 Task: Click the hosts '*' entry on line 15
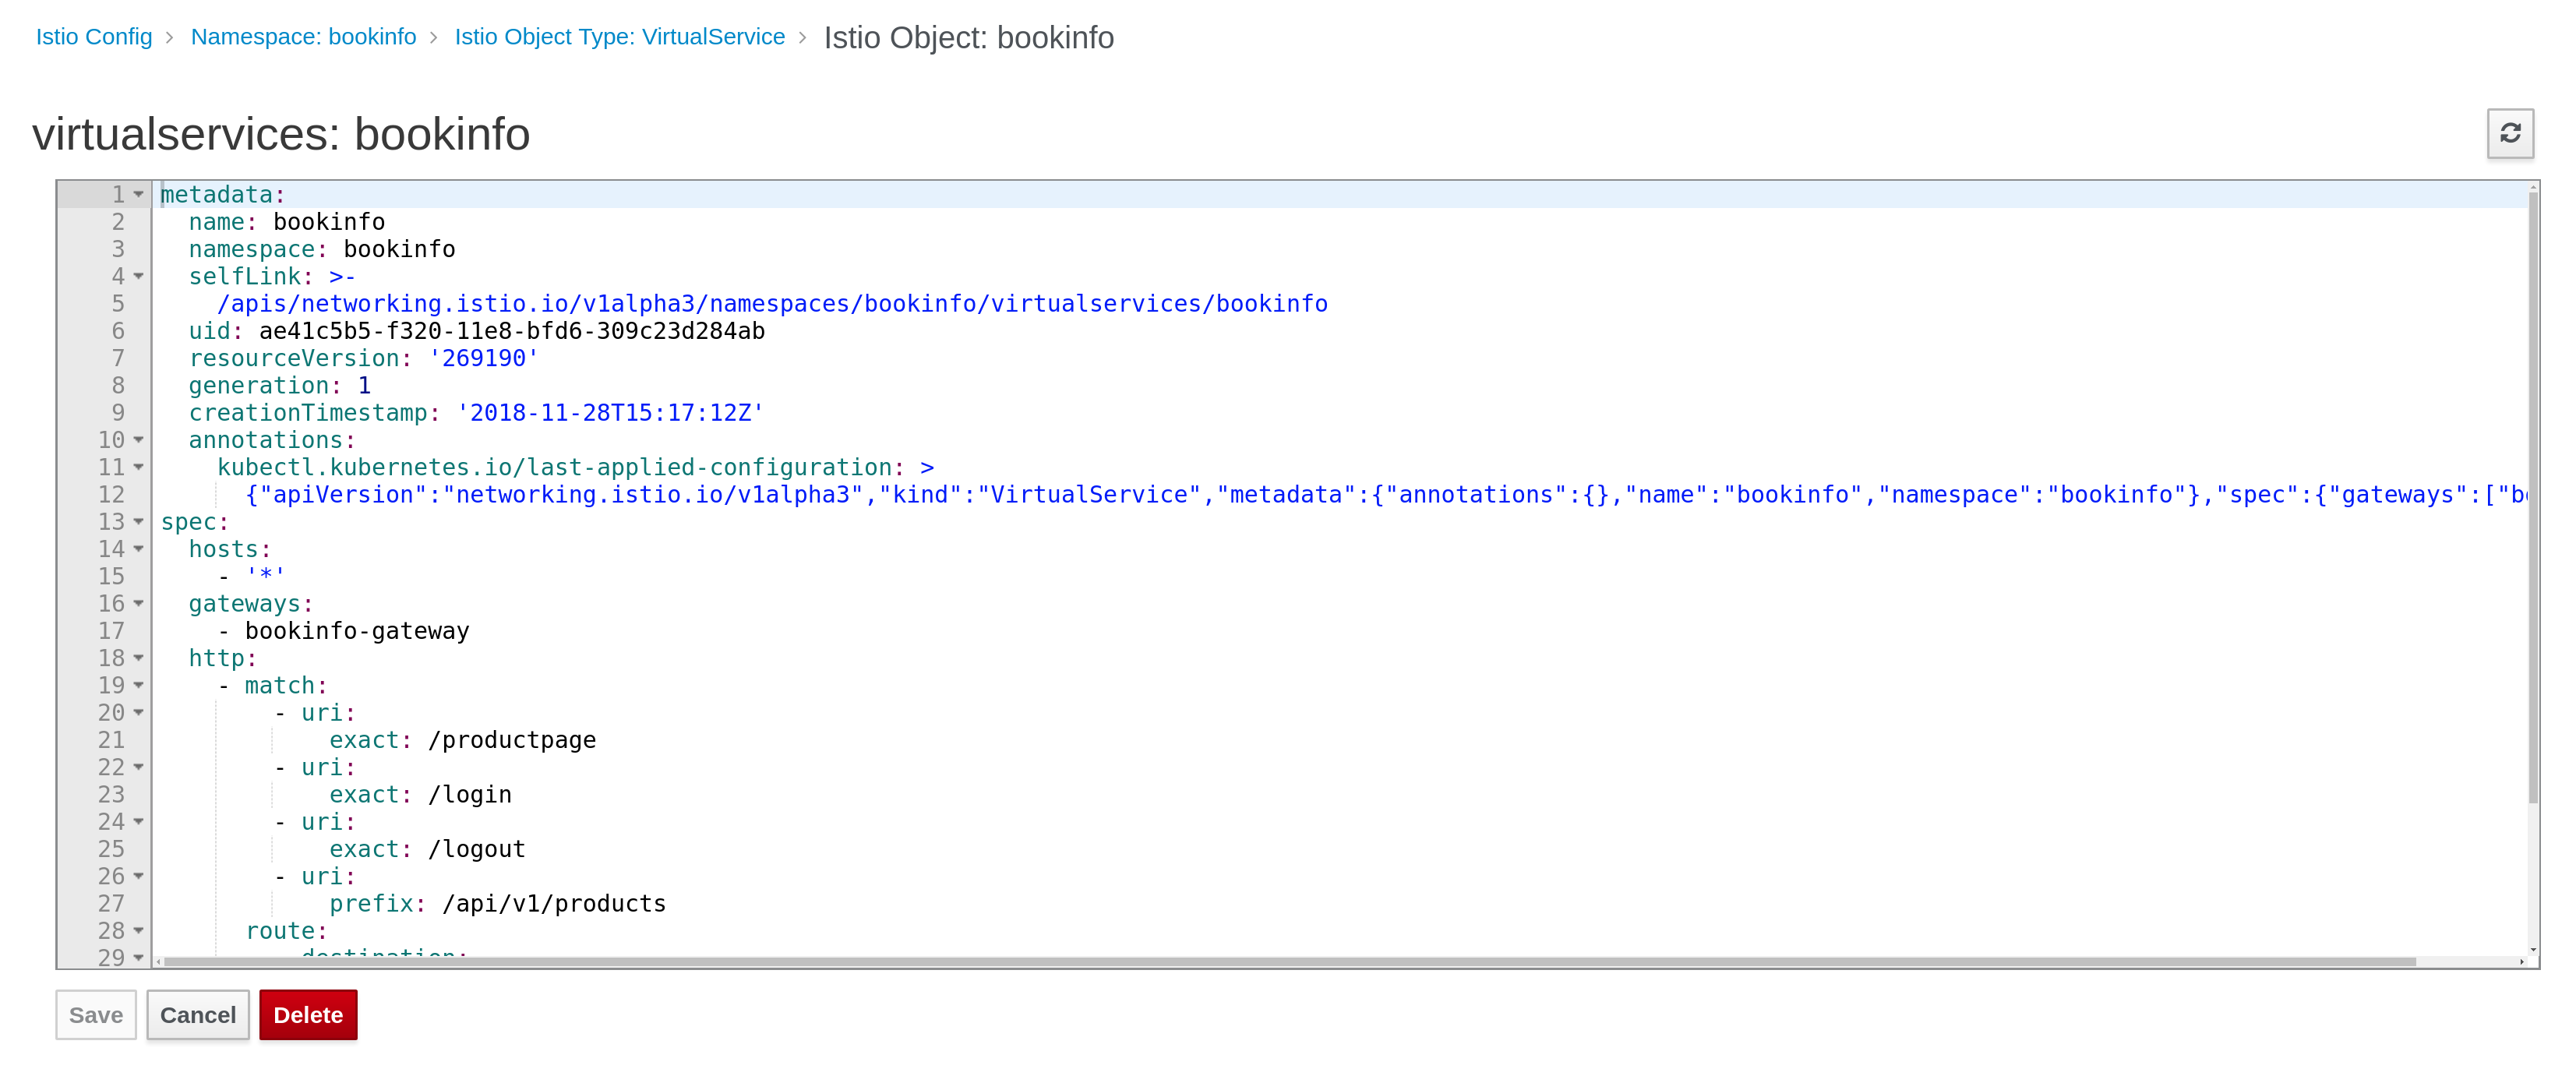(266, 576)
